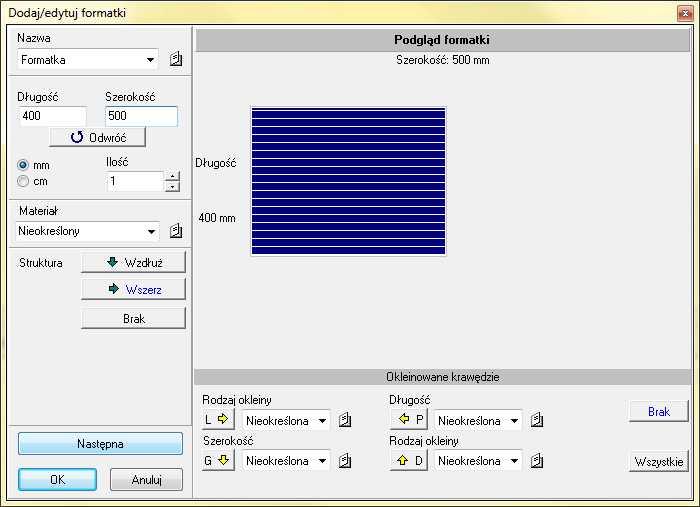
Task: Toggle the D bottom edge arrow button
Action: (x=409, y=460)
